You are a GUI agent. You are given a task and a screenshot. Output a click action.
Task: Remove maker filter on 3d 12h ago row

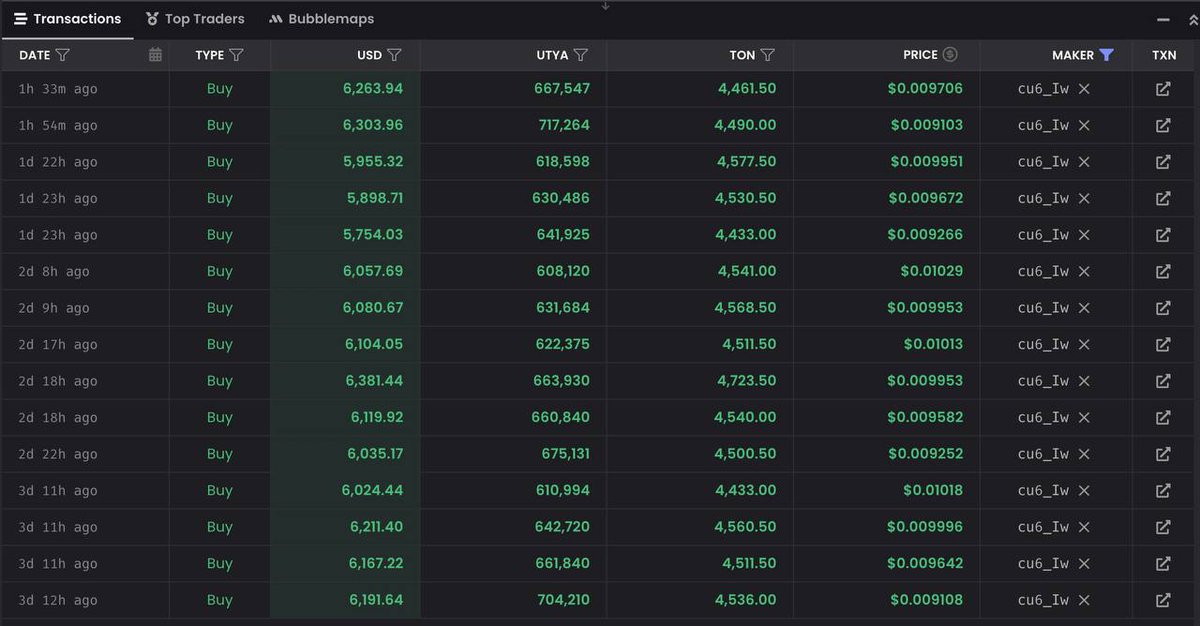(1084, 600)
